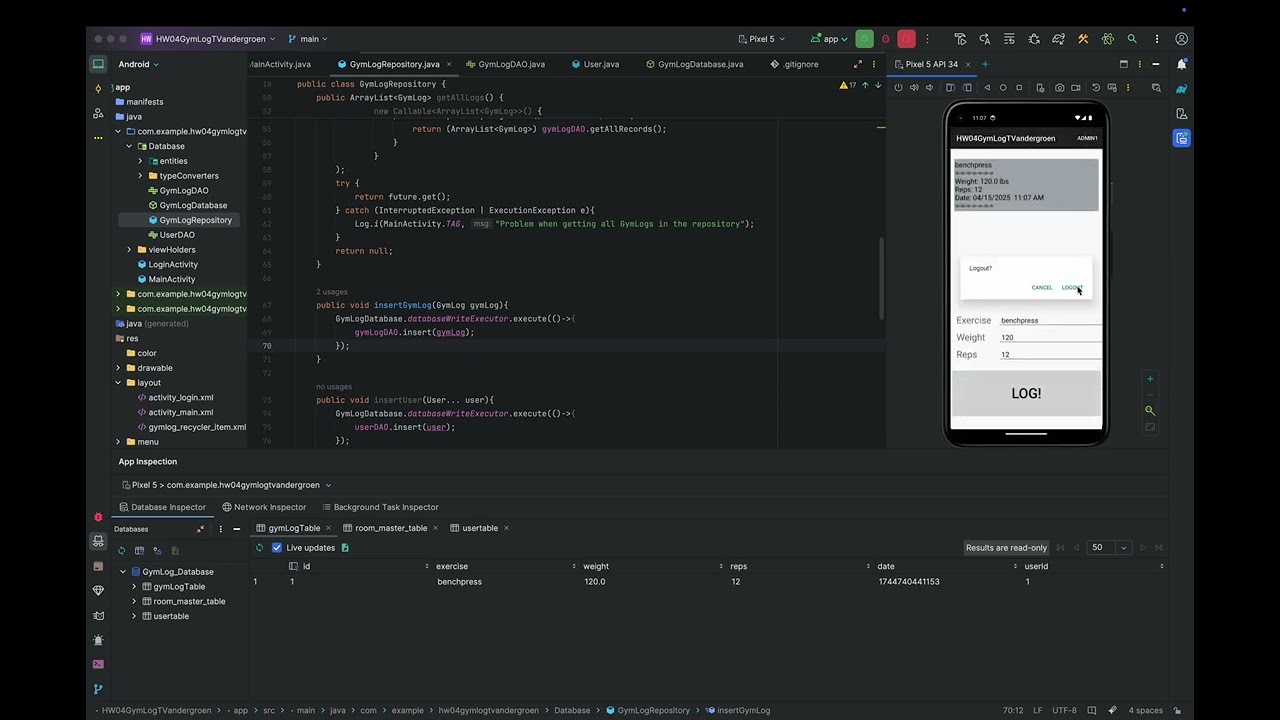Take an emulator screenshot with camera icon
The height and width of the screenshot is (720, 1280).
click(x=1059, y=88)
